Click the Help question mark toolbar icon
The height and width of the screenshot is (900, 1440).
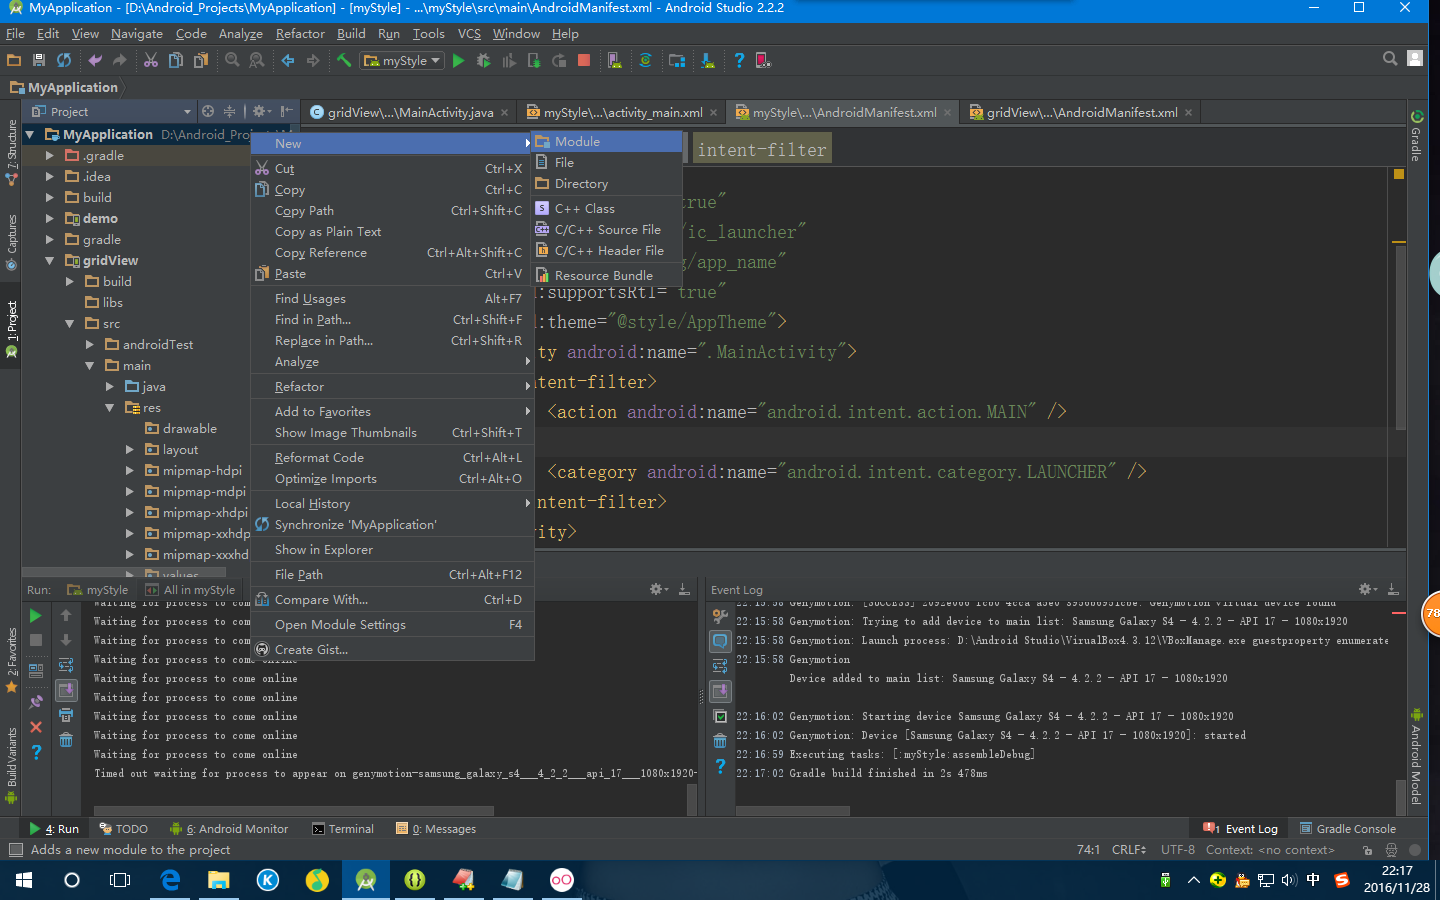(x=739, y=61)
